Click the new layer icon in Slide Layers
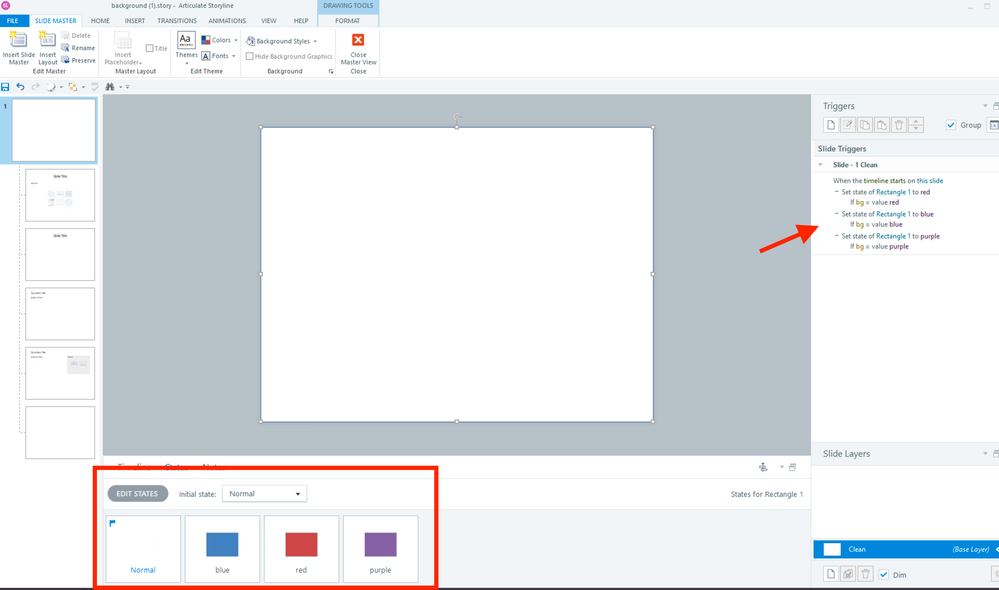The image size is (999, 590). click(831, 574)
